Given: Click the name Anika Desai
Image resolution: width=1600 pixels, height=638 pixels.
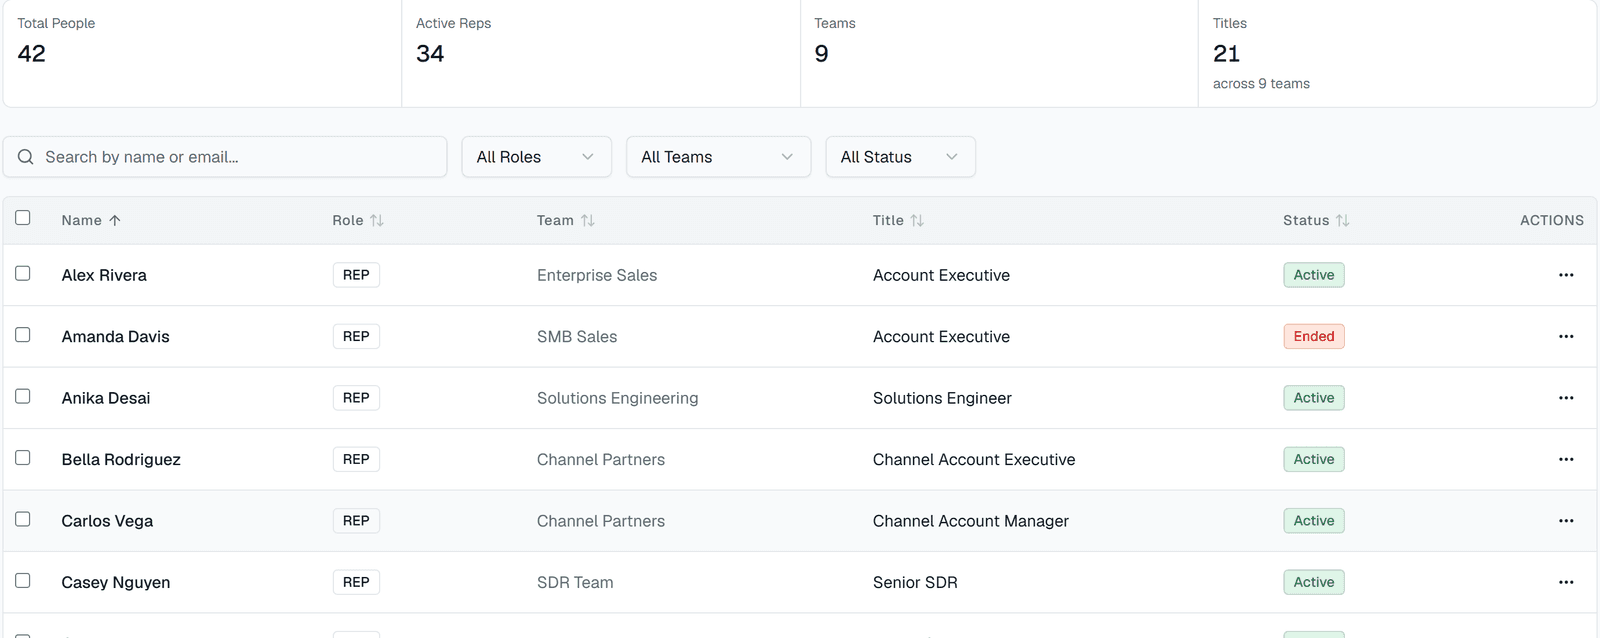Looking at the screenshot, I should (x=106, y=398).
